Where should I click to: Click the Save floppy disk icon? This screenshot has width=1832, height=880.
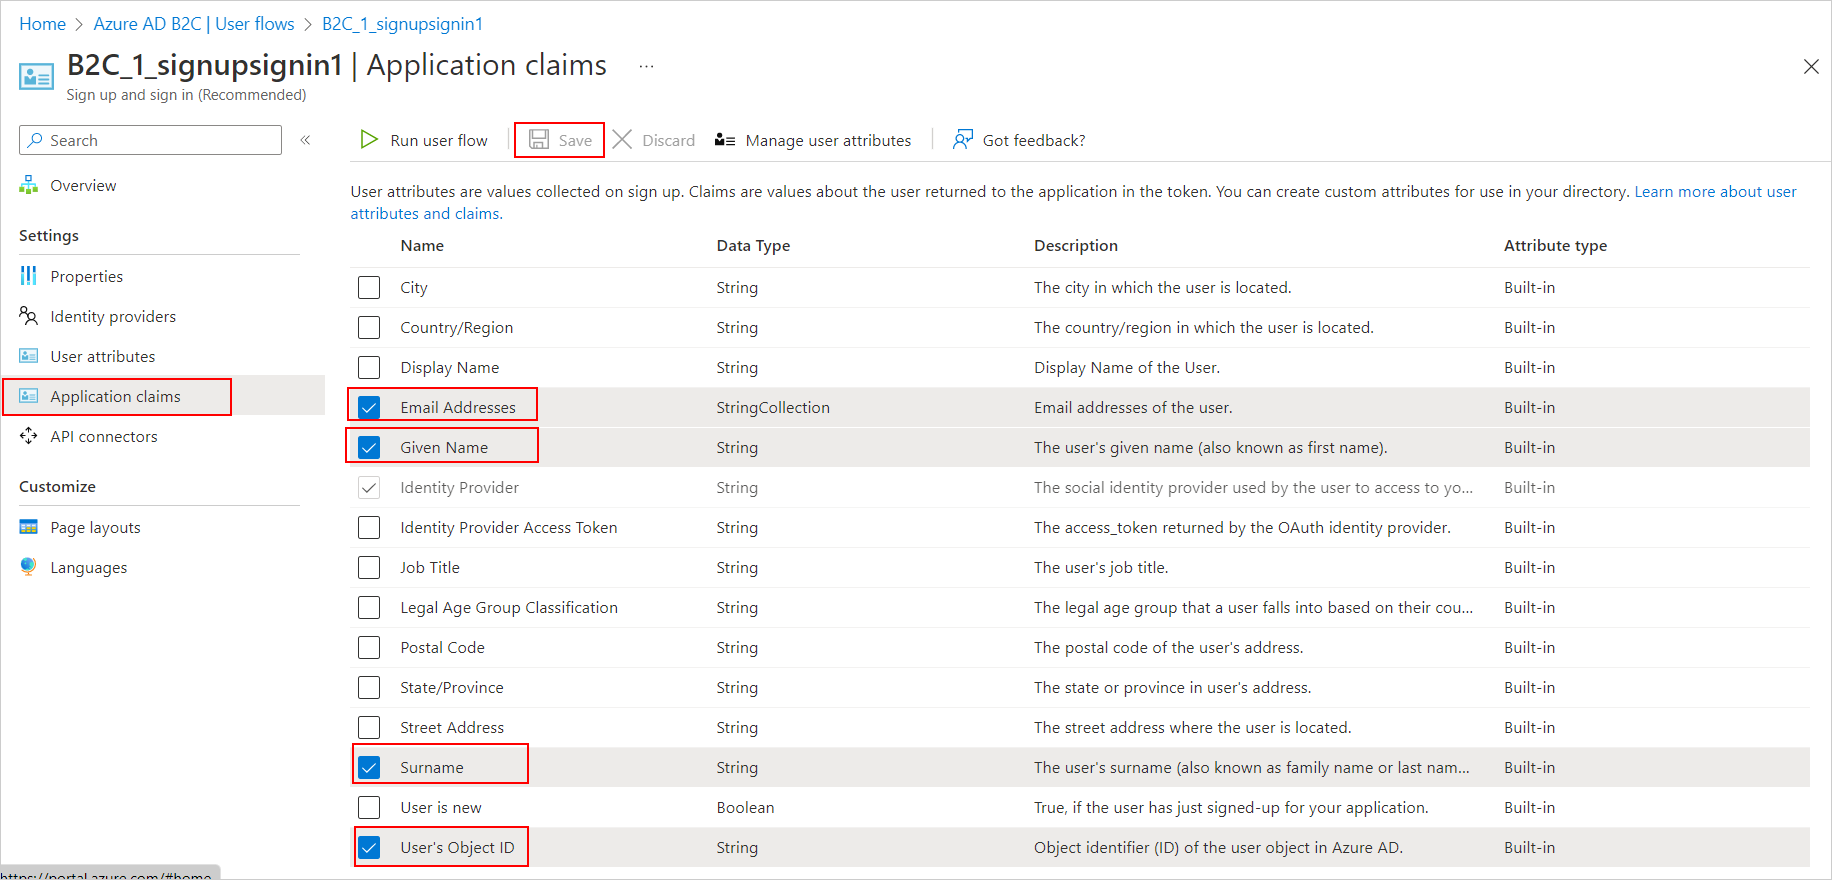point(538,139)
